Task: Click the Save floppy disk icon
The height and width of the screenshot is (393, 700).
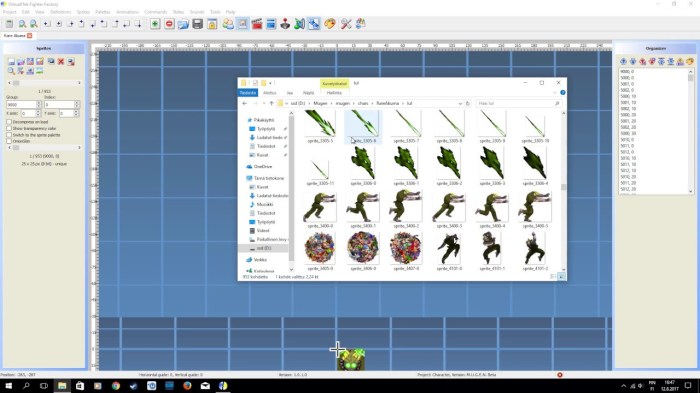Action: (x=197, y=24)
